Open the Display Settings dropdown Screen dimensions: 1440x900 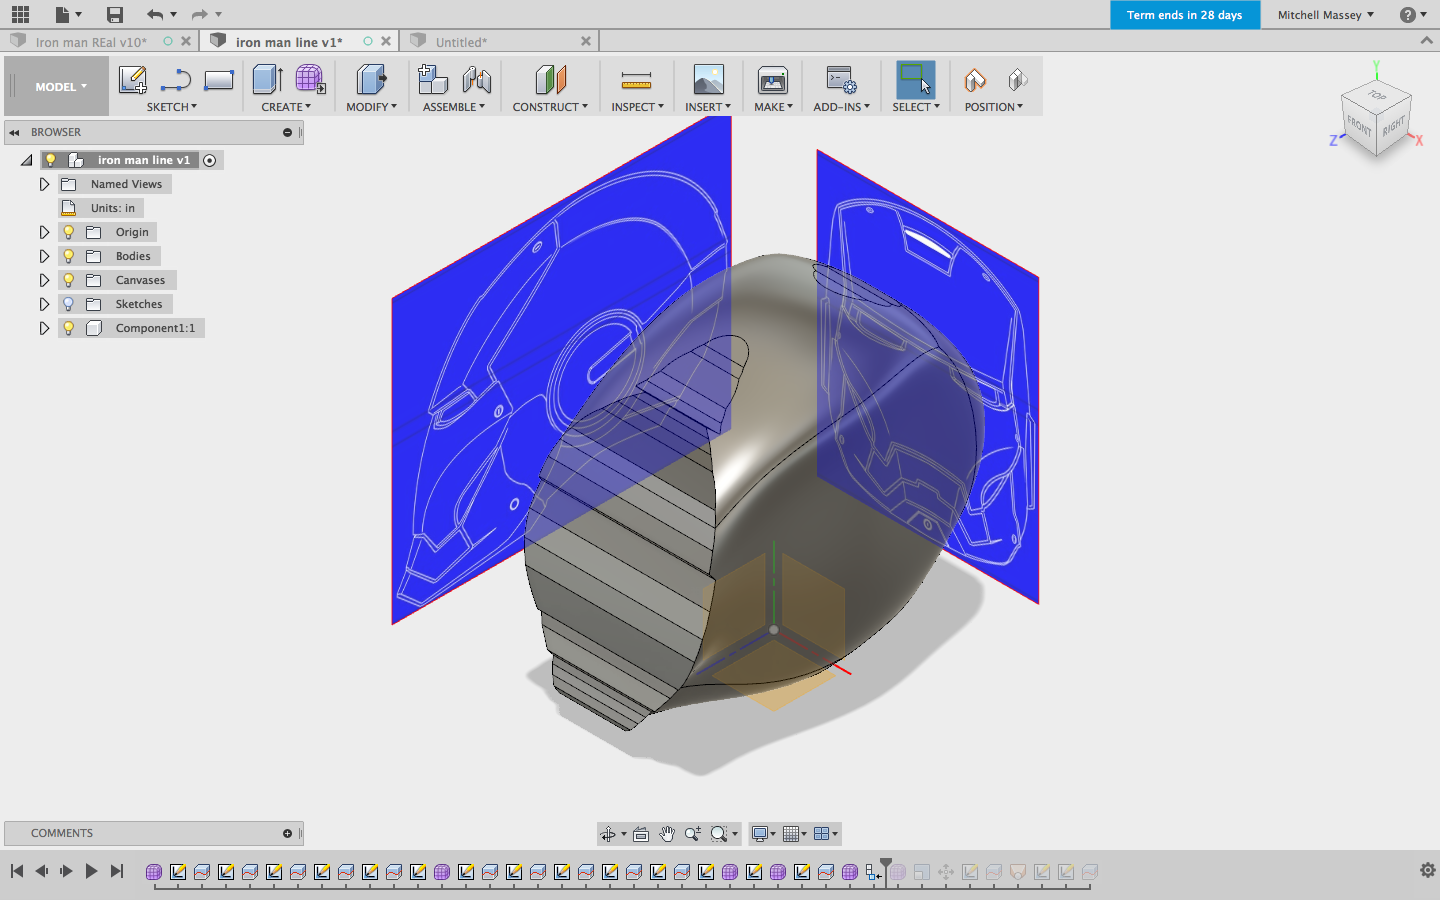coord(764,834)
